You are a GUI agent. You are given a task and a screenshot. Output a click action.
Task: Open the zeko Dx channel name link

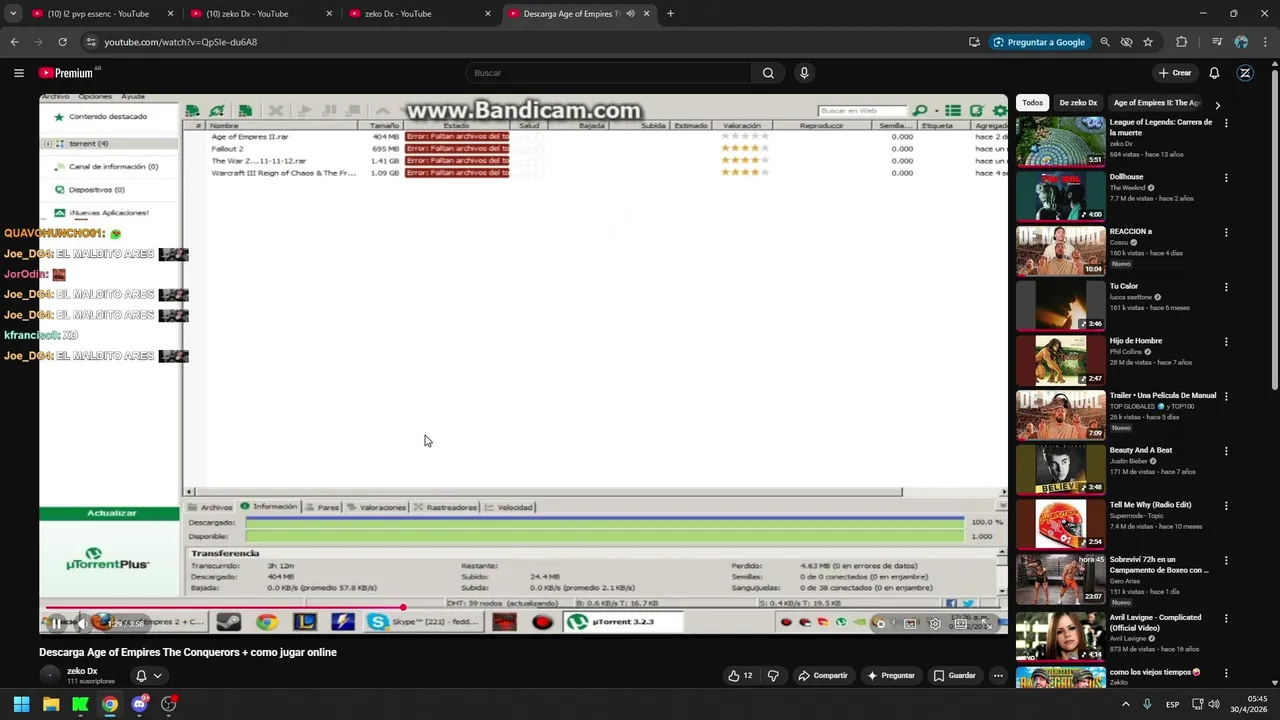(82, 671)
